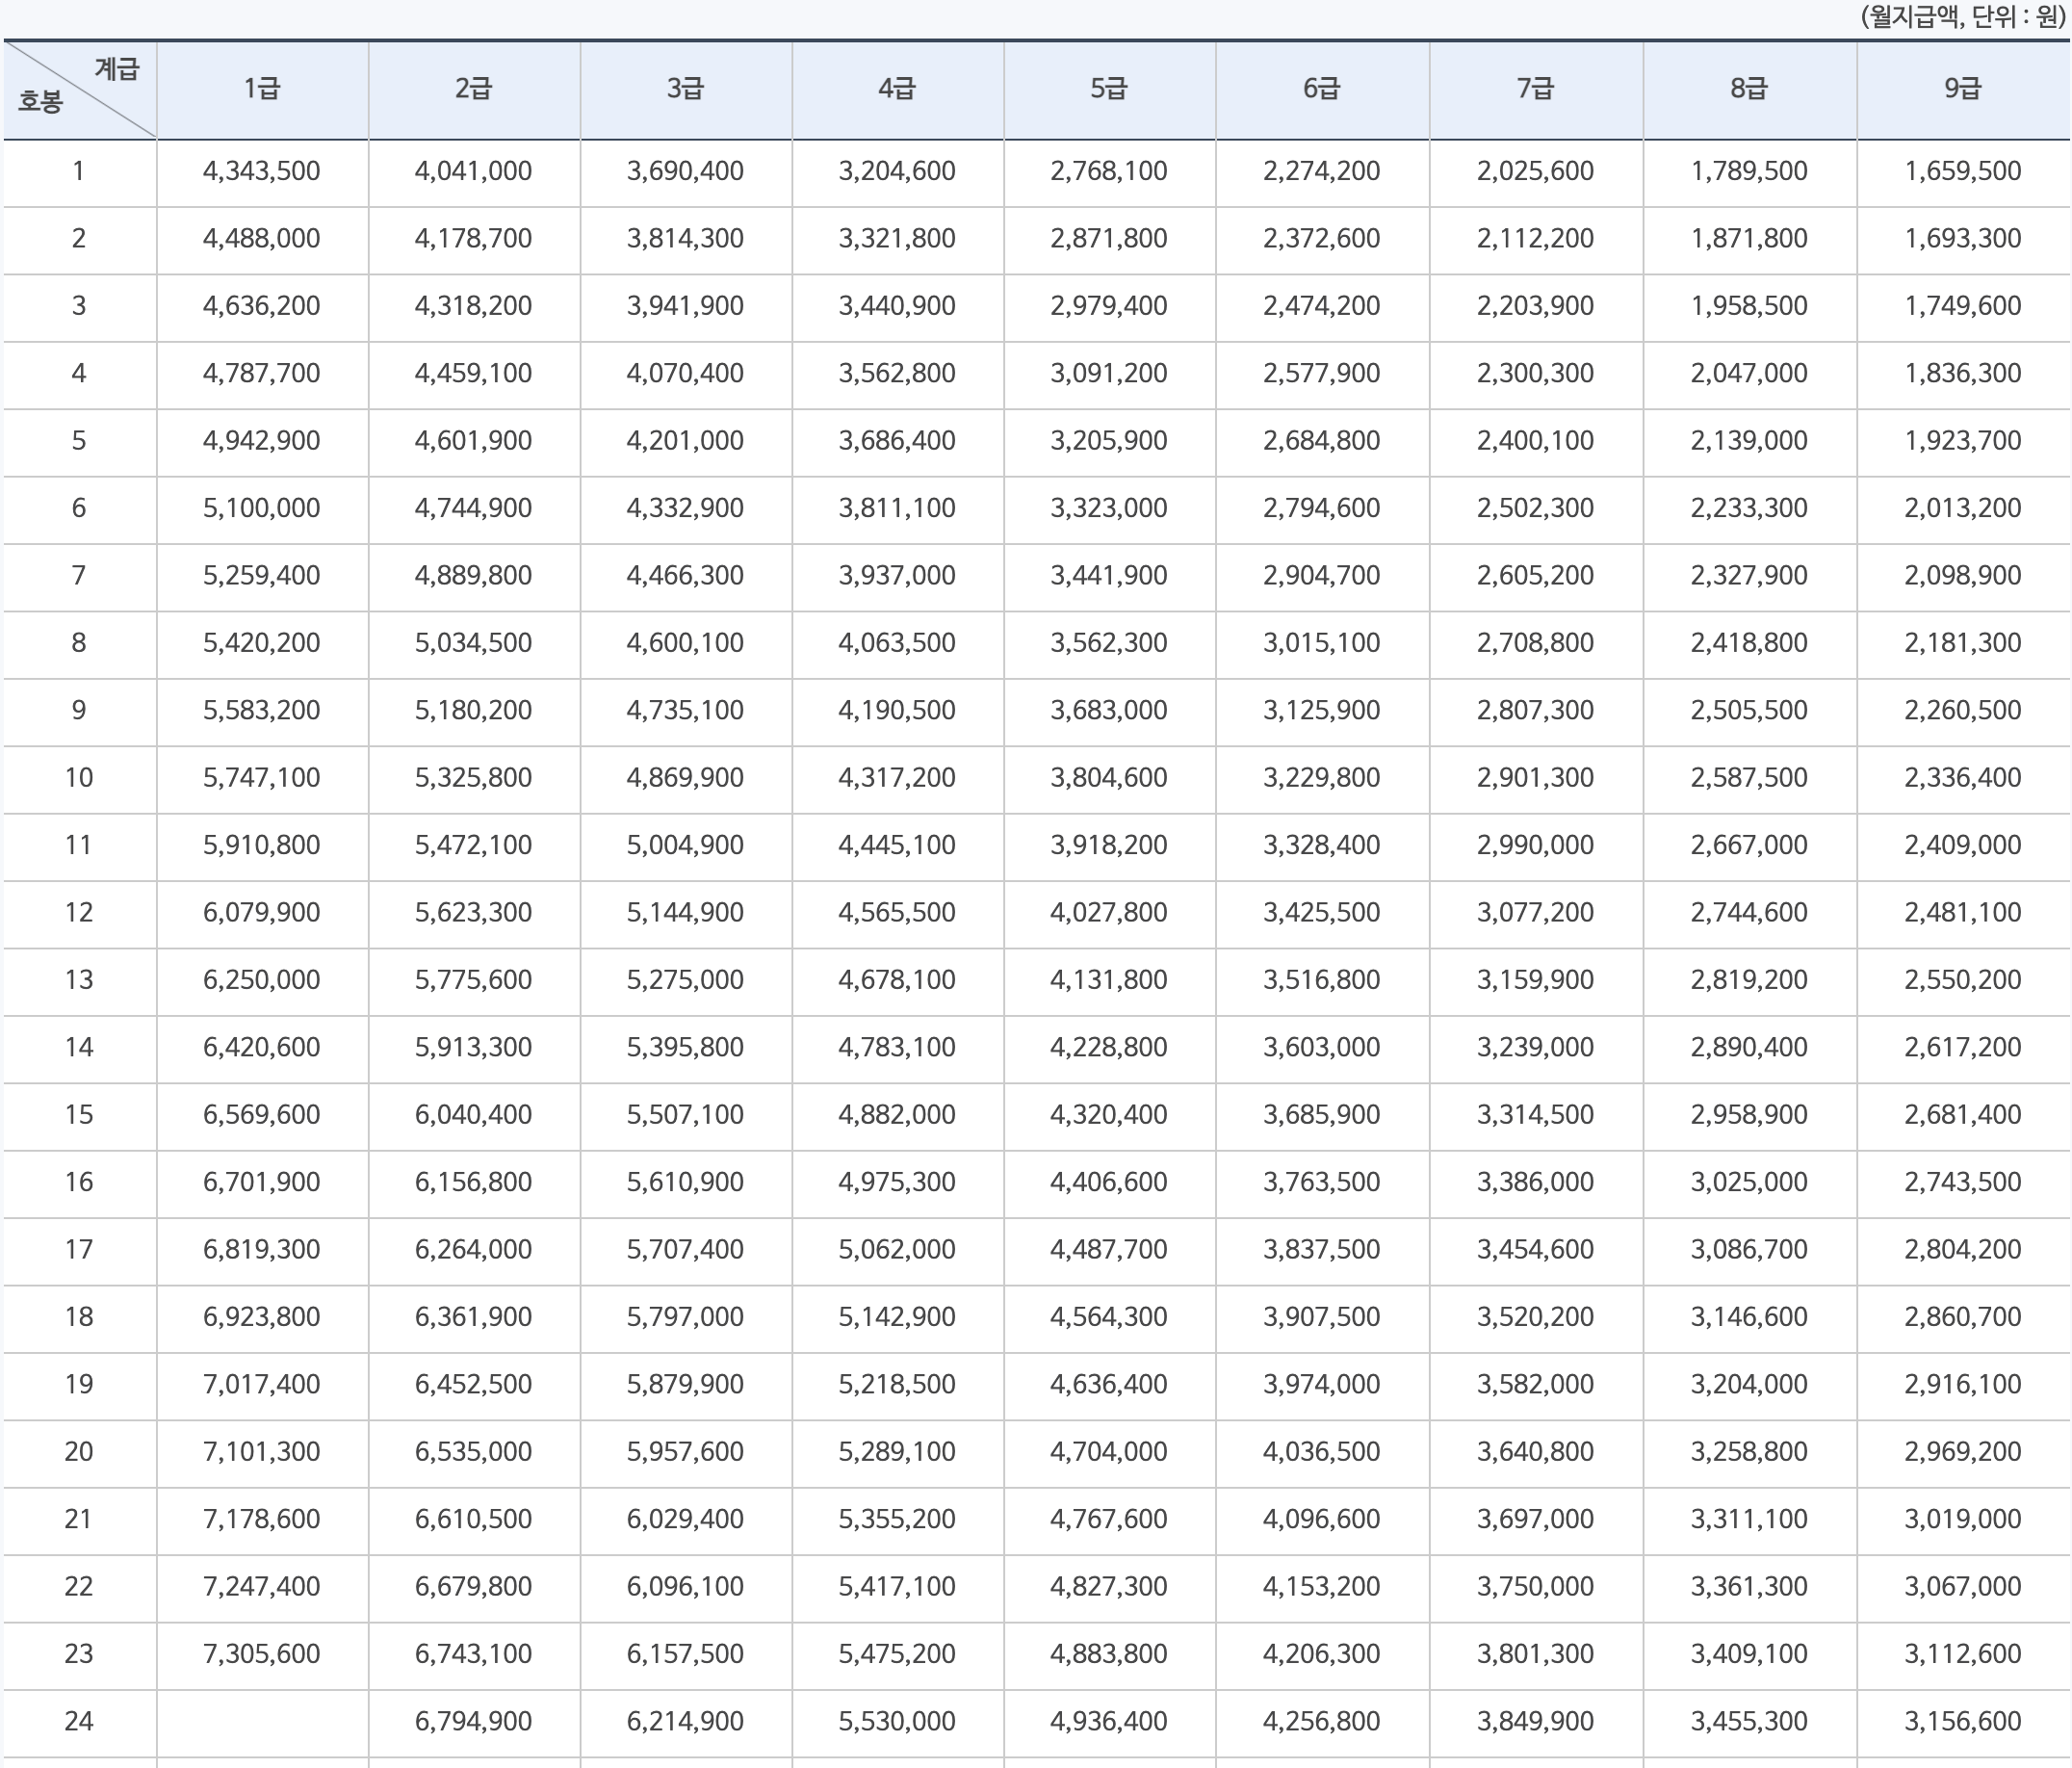The width and height of the screenshot is (2072, 1768).
Task: Select the 7,305,600 cell
Action: (x=262, y=1654)
